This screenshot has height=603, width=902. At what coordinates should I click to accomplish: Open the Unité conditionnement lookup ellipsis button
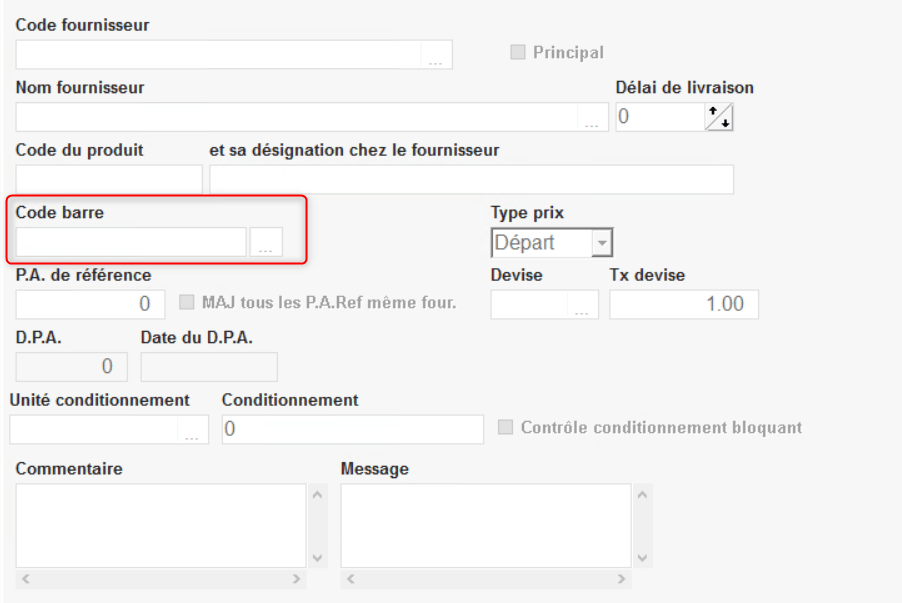pyautogui.click(x=192, y=430)
